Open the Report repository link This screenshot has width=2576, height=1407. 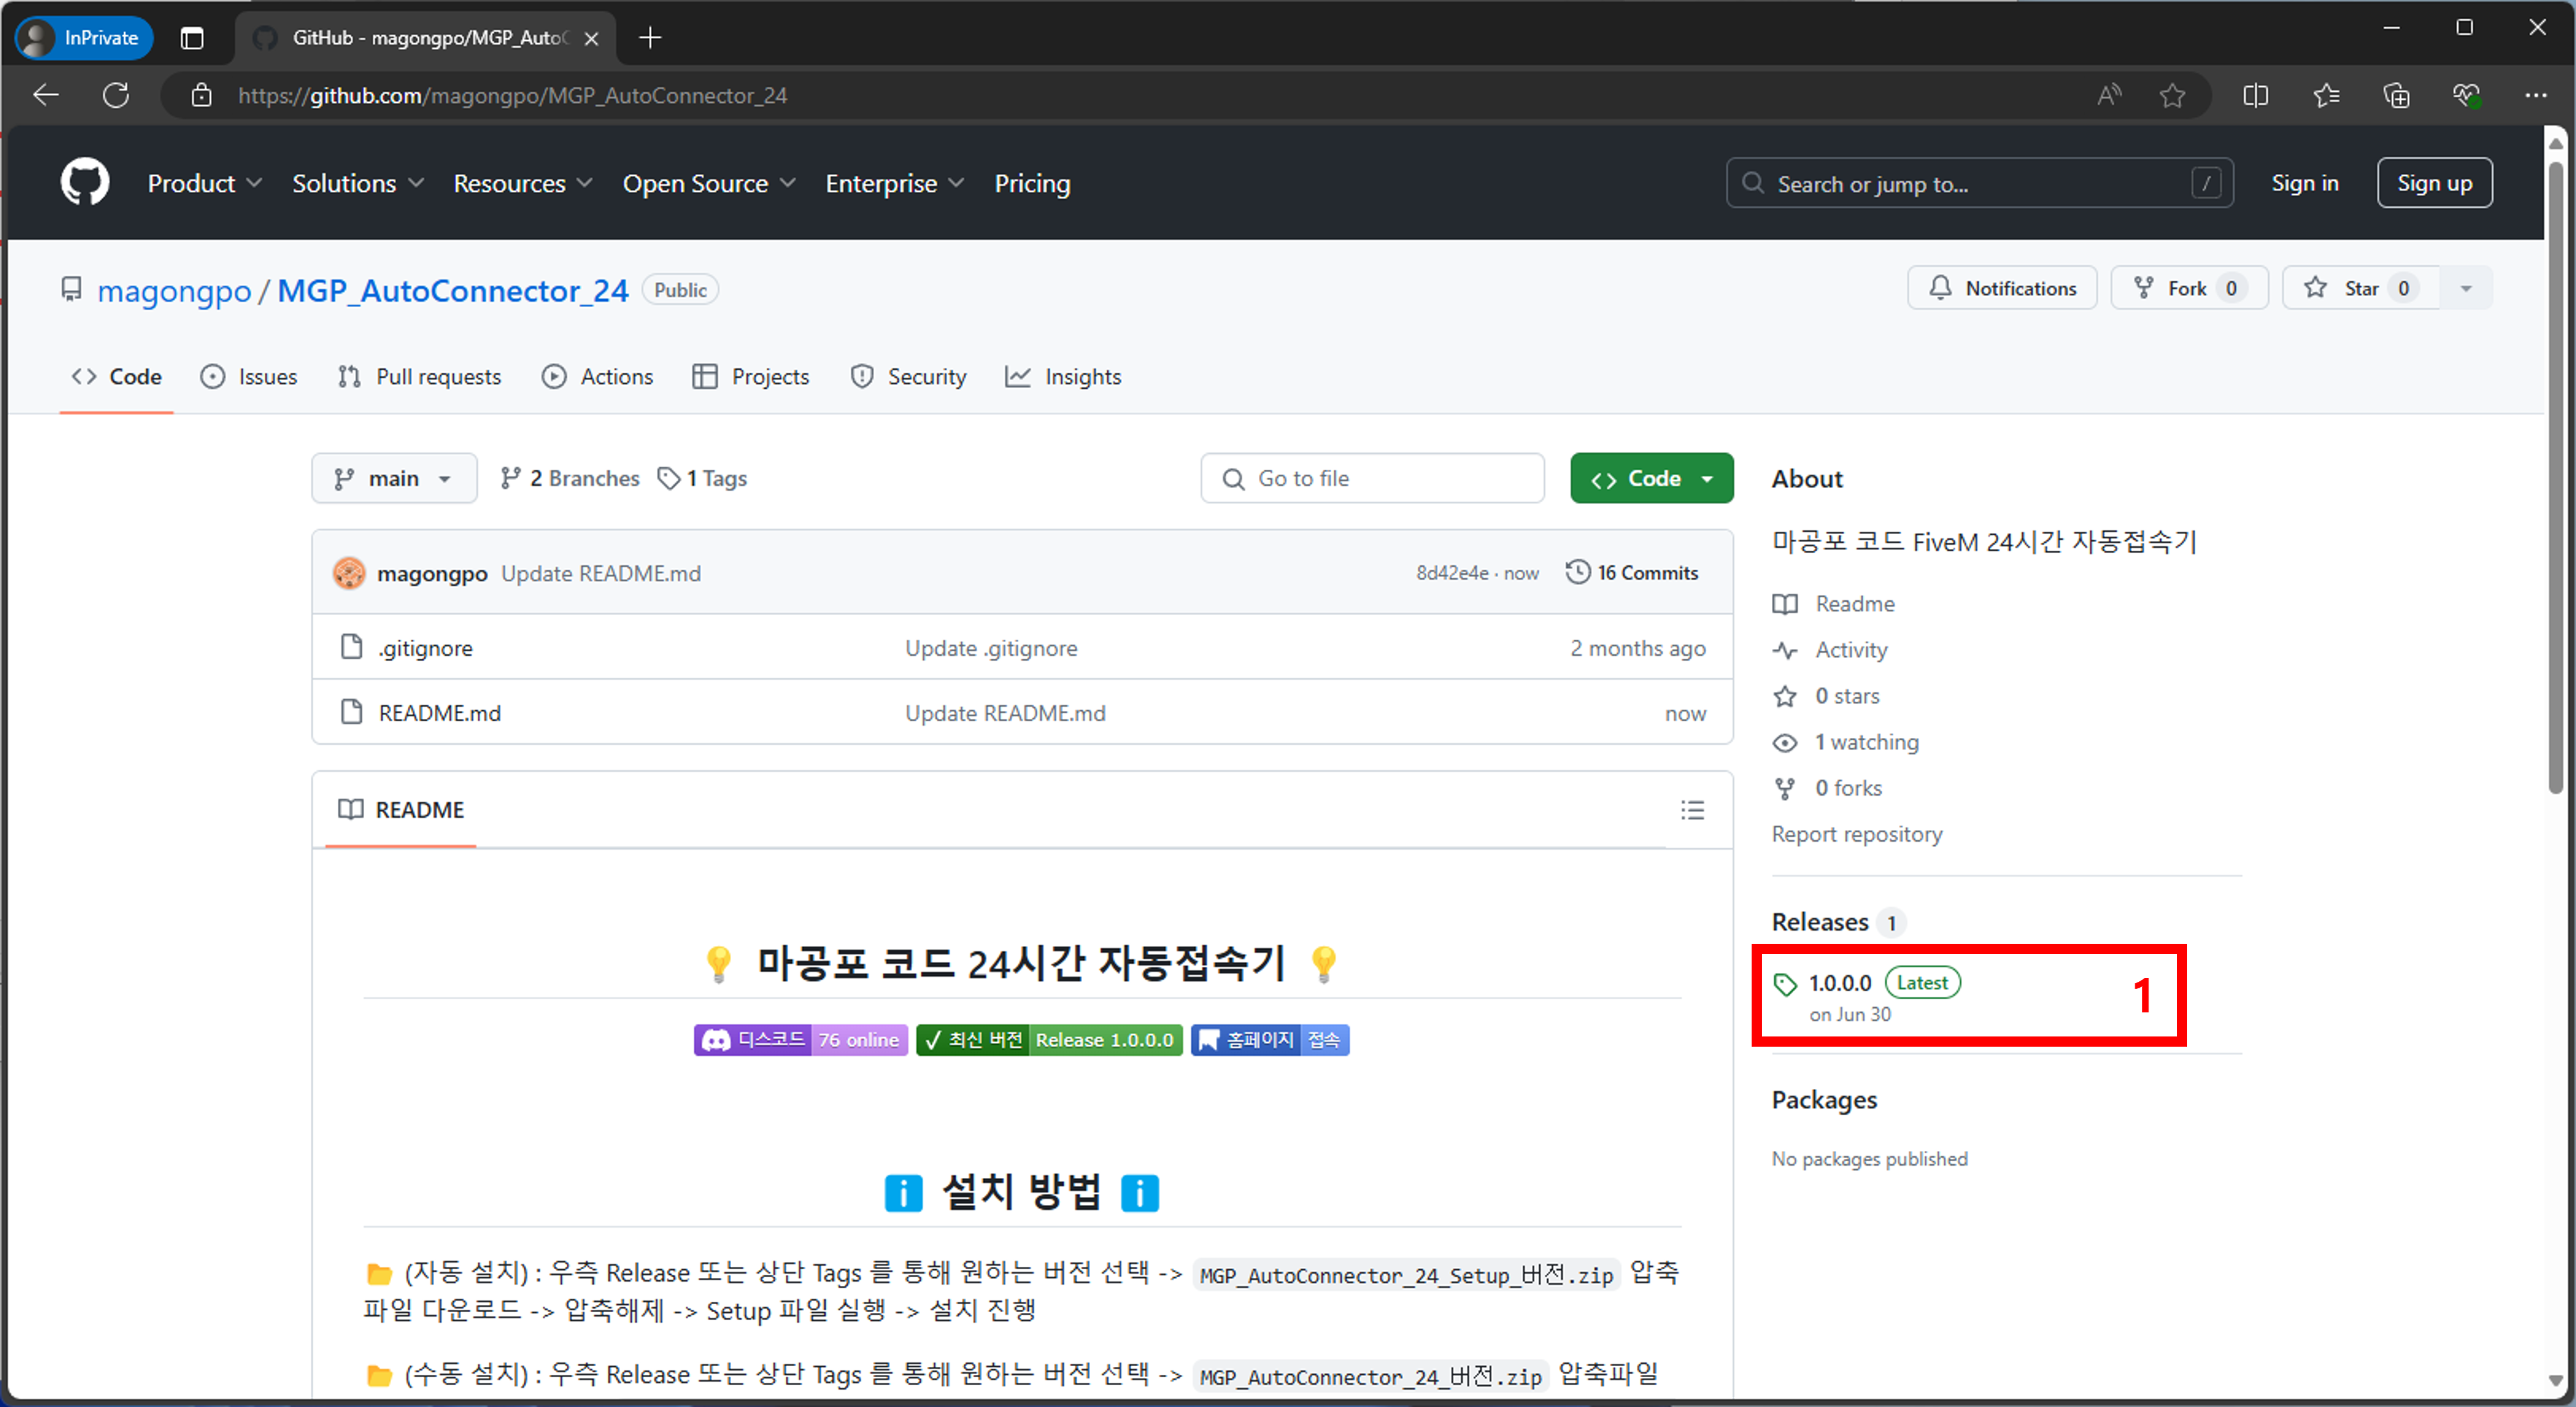[1857, 834]
